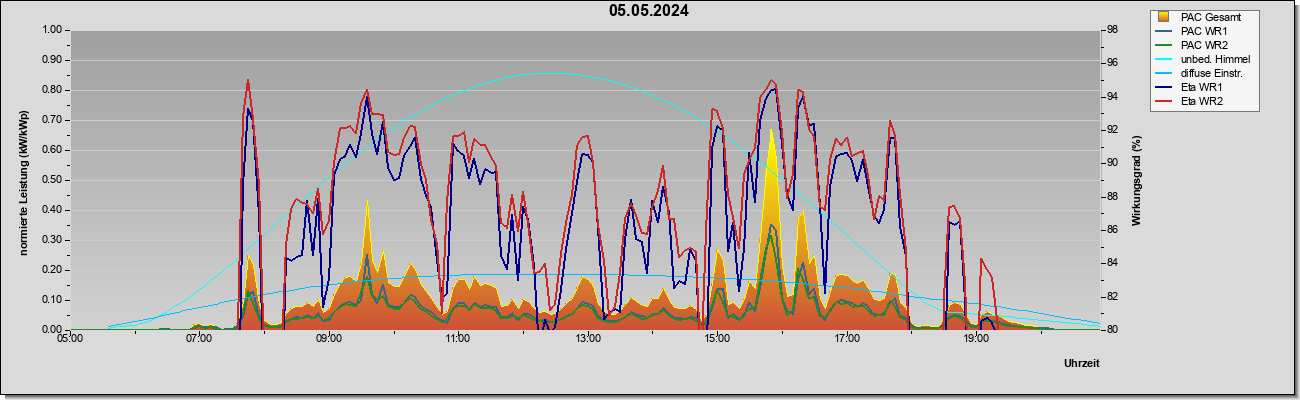Select the Eta WR2 legend entry
Viewport: 1300px width, 400px height.
tap(1201, 101)
